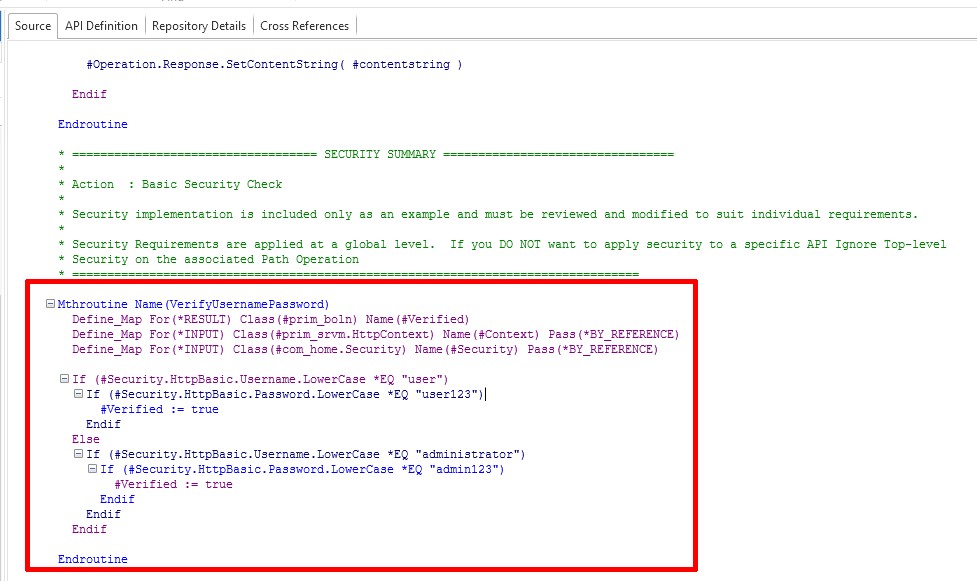Open the Cross References tab
This screenshot has height=581, width=977.
[304, 26]
